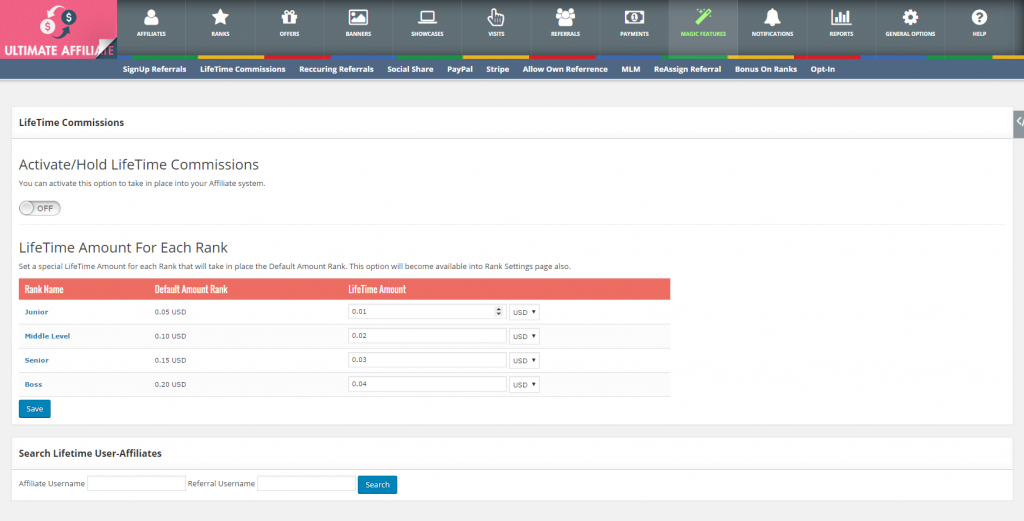This screenshot has height=521, width=1024.
Task: Open the Affiliates section icon
Action: pos(151,18)
